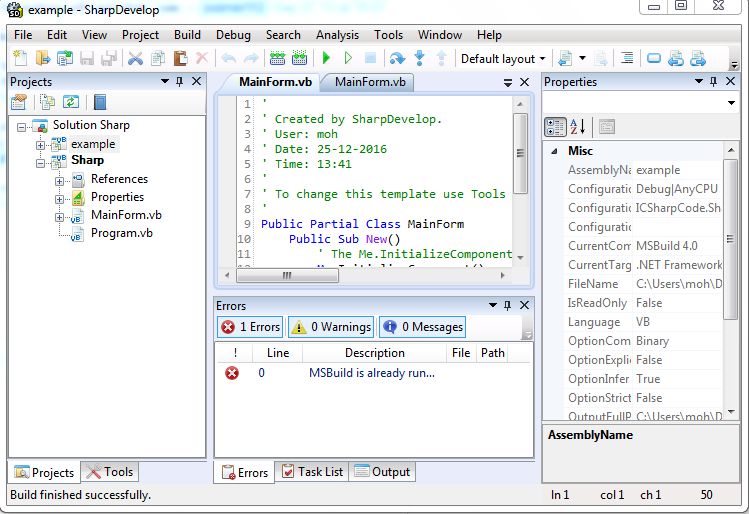Click the Redo arrow icon
The width and height of the screenshot is (749, 514).
(x=251, y=58)
